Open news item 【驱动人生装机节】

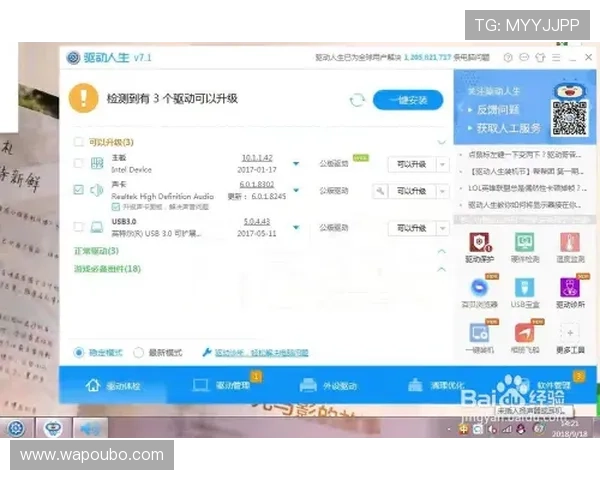tap(527, 171)
